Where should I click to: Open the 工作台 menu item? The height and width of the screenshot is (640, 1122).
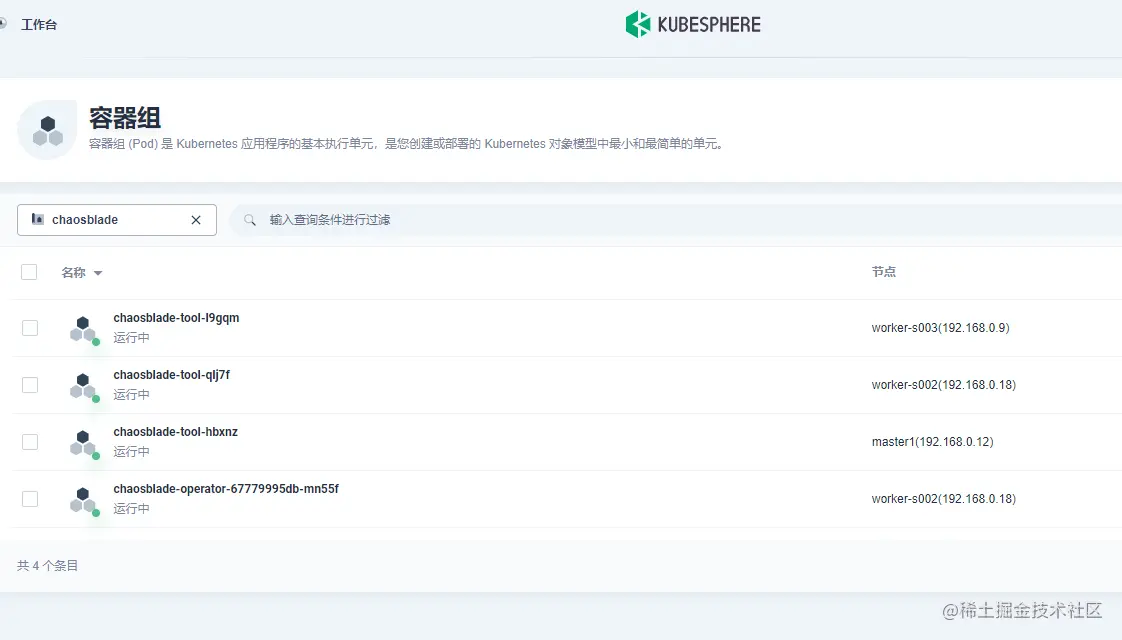tap(39, 23)
